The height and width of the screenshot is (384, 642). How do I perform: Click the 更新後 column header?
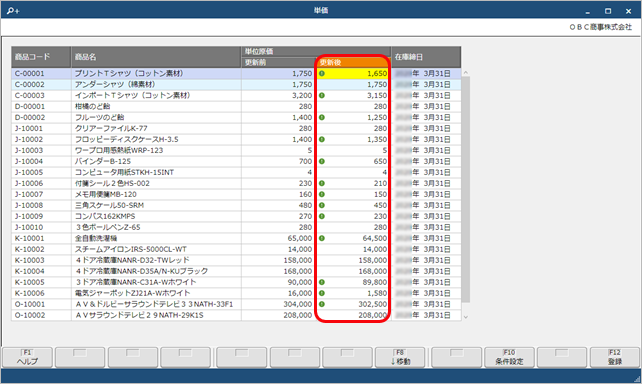tap(353, 62)
